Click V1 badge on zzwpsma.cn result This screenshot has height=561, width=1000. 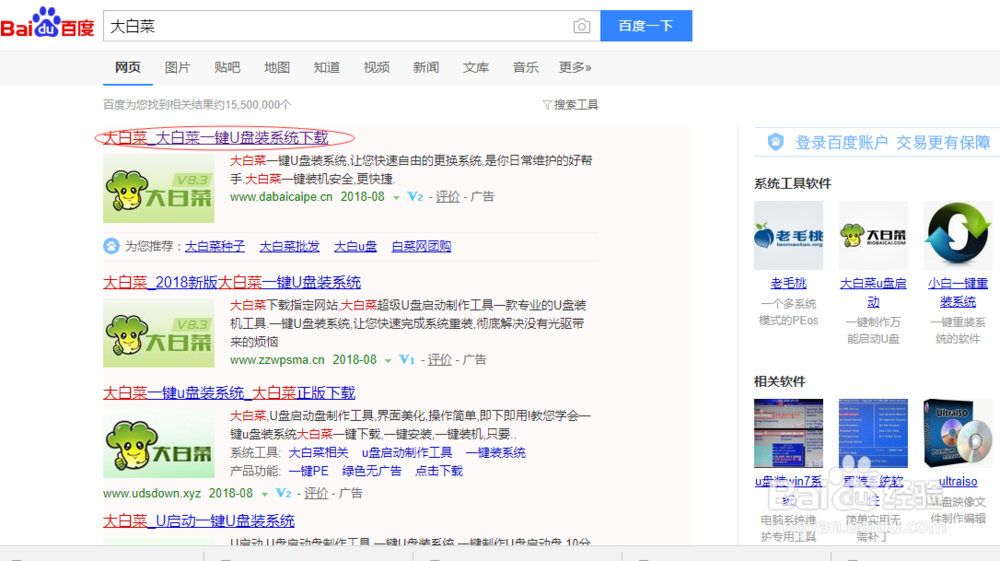coord(407,360)
